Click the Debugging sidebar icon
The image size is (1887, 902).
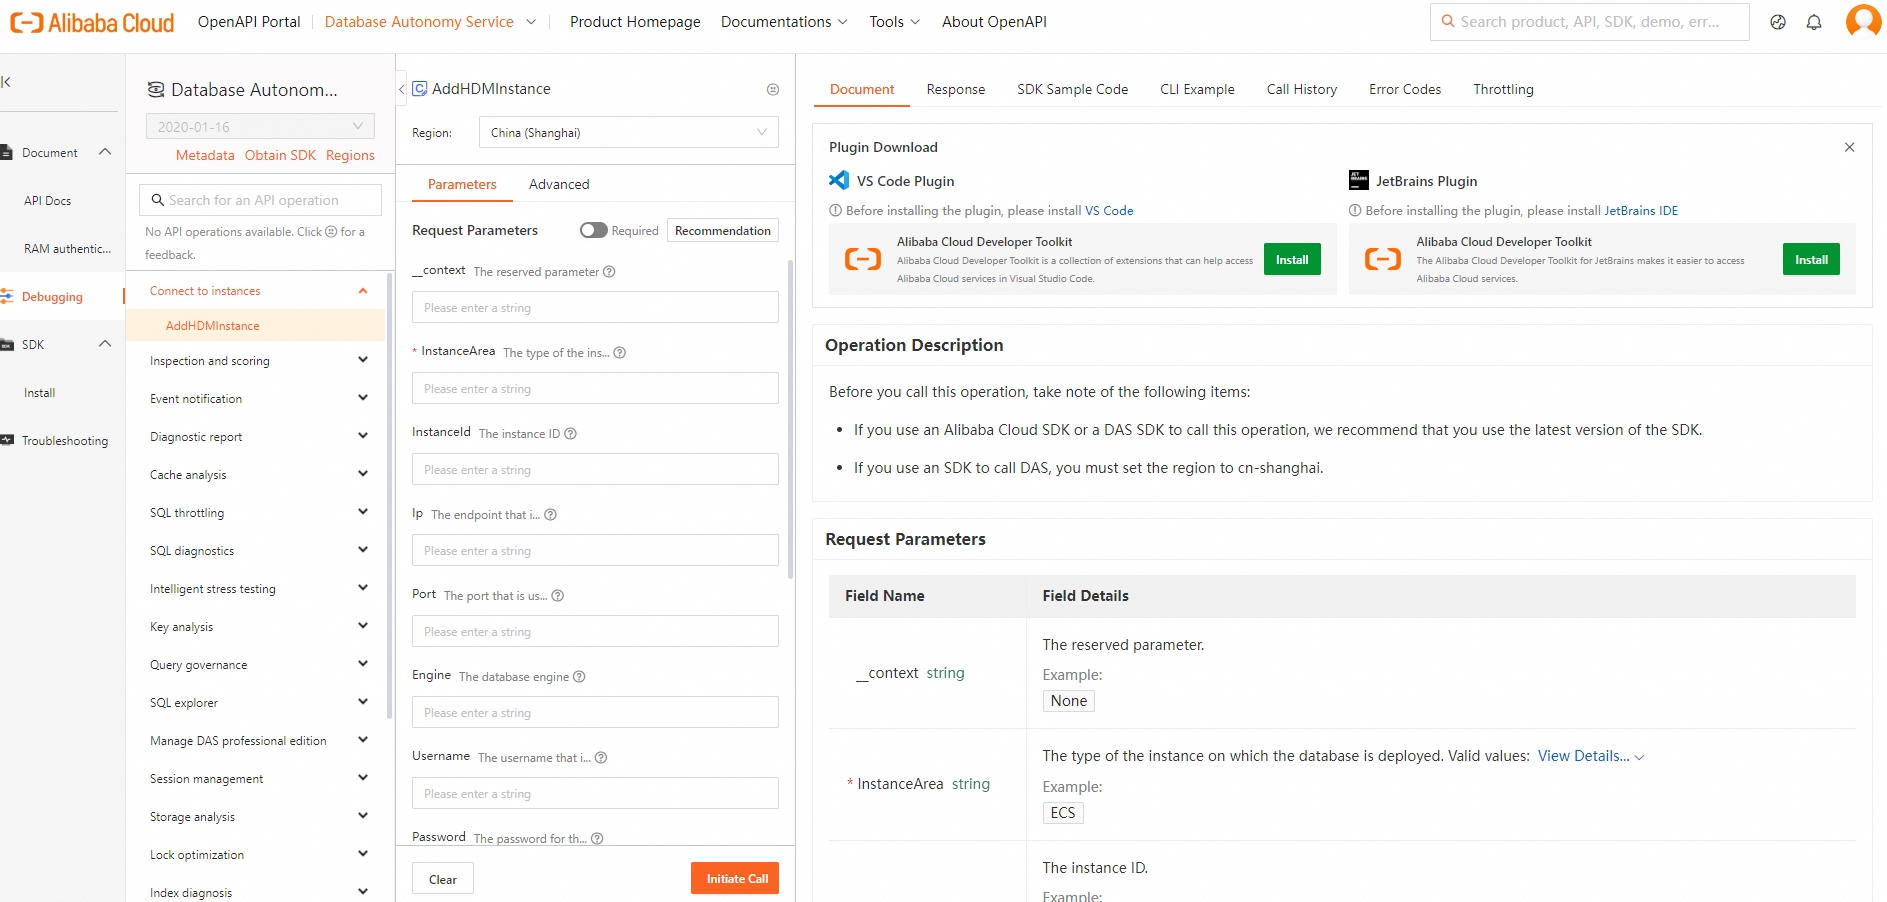pos(7,297)
